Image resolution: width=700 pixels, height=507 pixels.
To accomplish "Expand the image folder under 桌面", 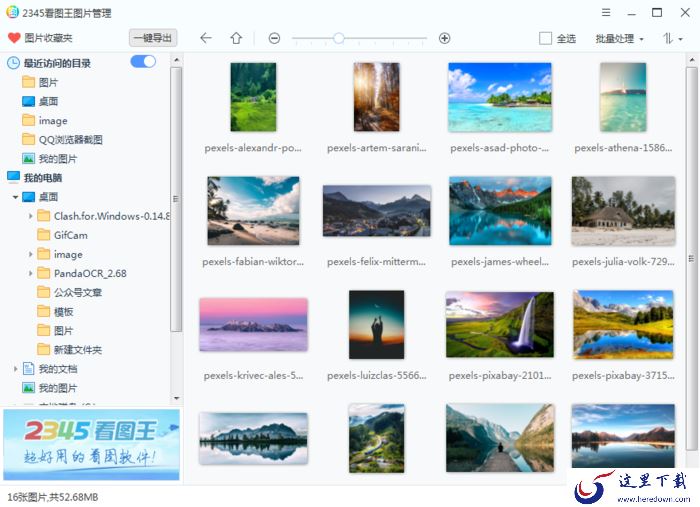I will click(x=30, y=254).
